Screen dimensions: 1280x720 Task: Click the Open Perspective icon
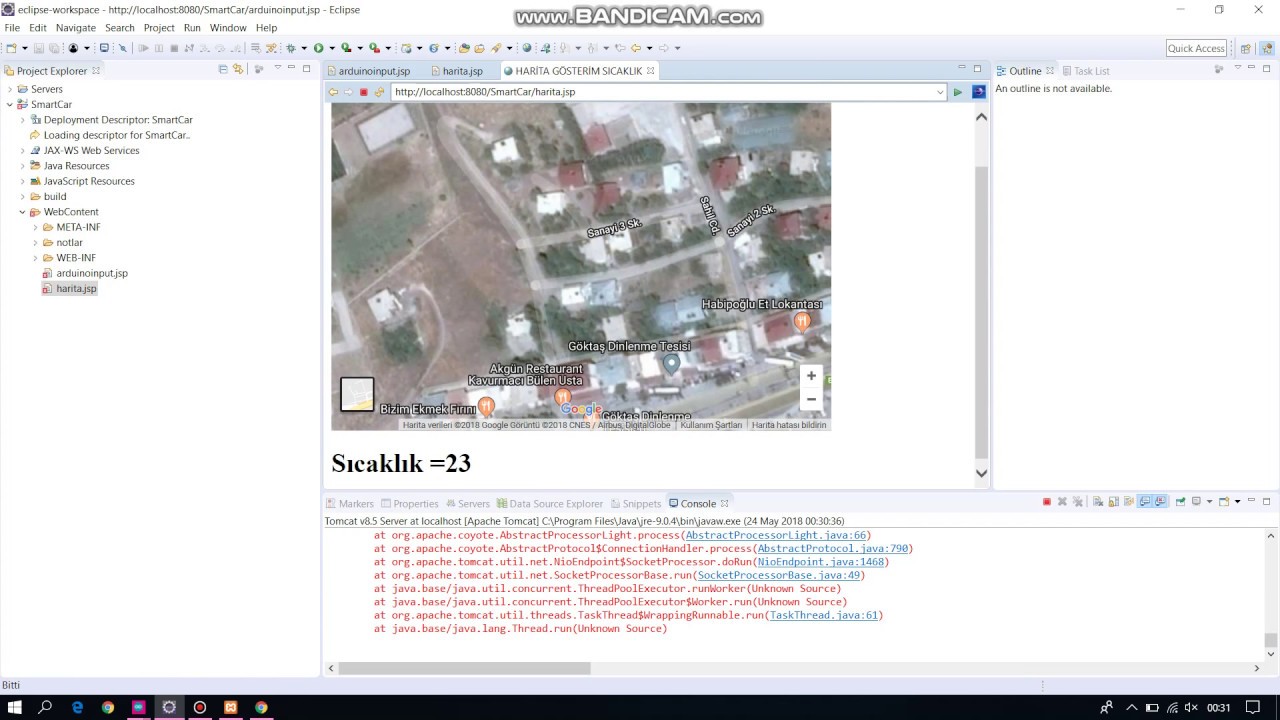pos(1245,48)
